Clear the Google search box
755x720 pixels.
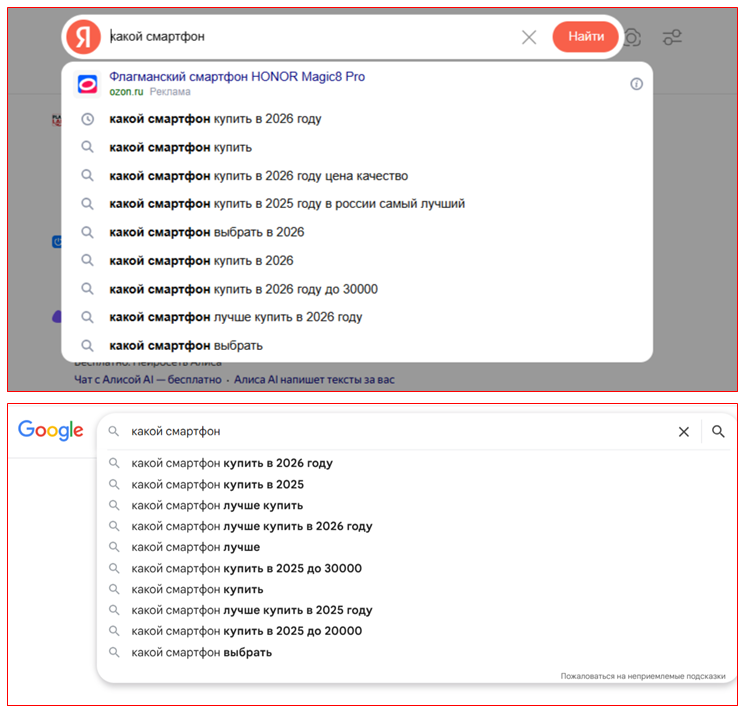click(x=684, y=432)
